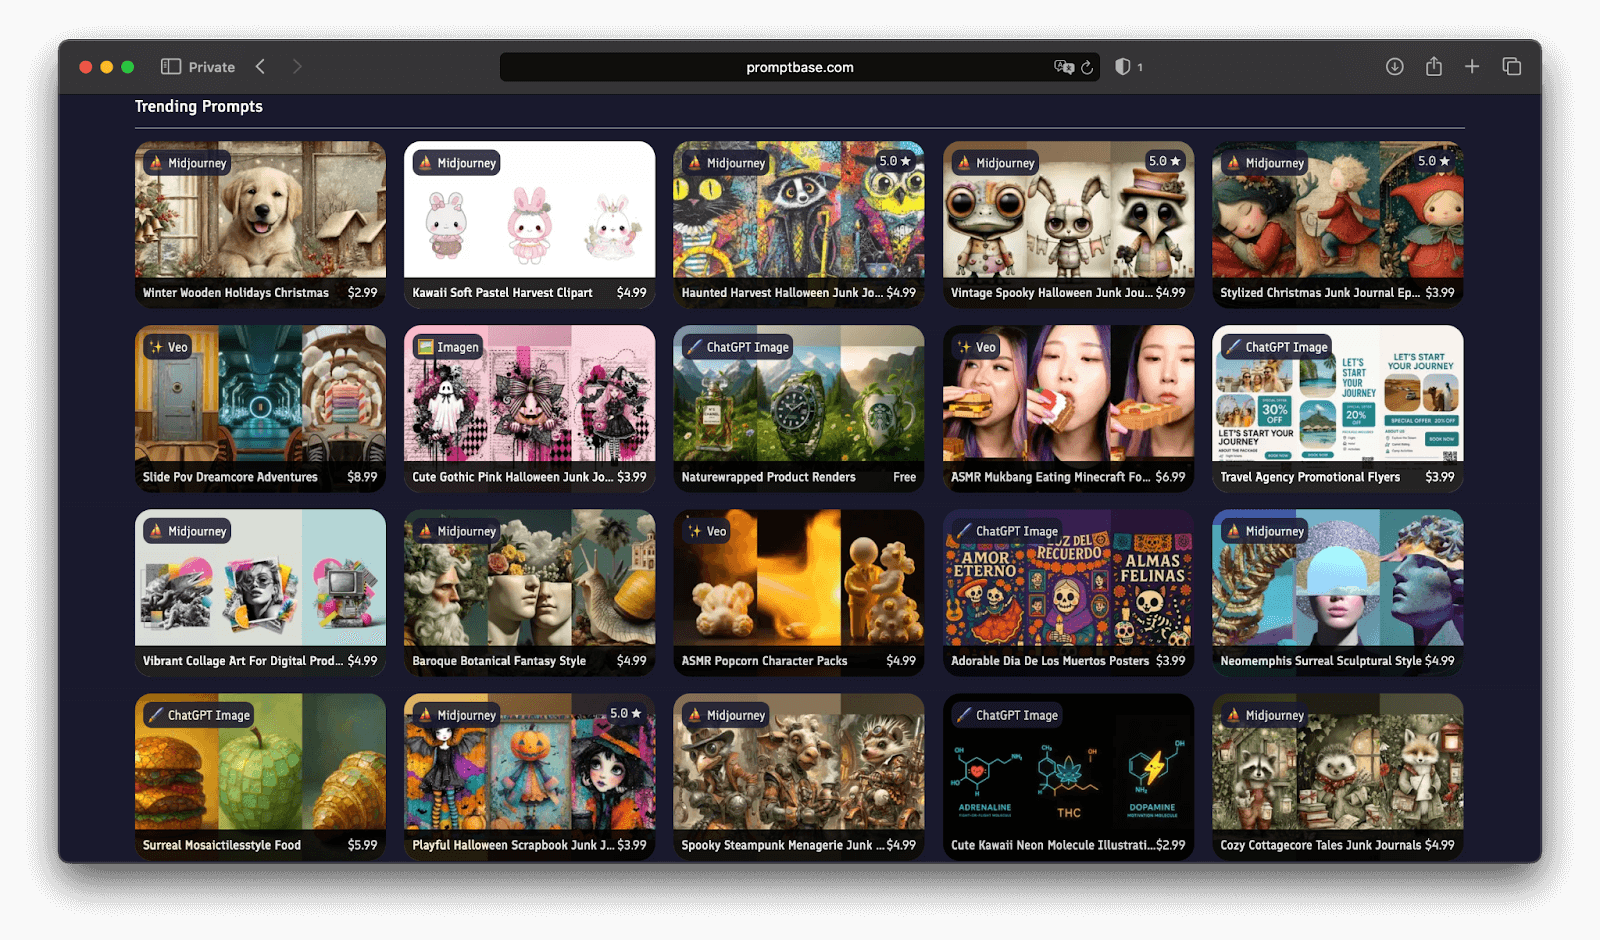Screen dimensions: 1600x940
Task: Click the sidebar toggle icon
Action: 171,67
